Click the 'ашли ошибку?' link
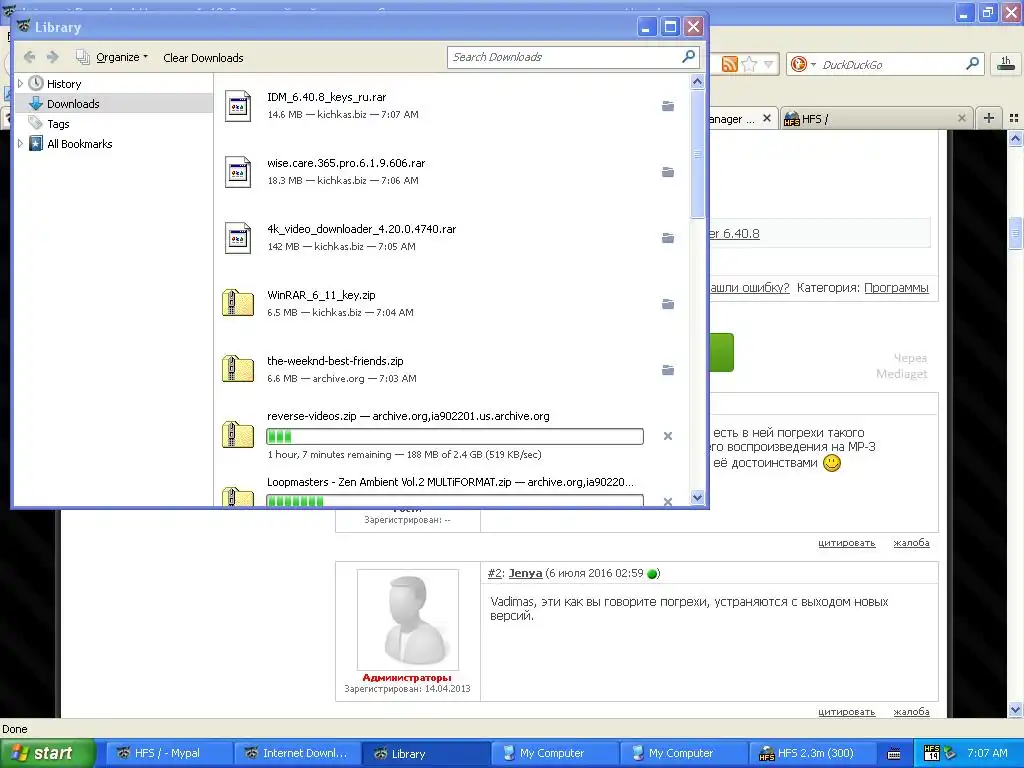Image resolution: width=1024 pixels, height=768 pixels. 750,288
